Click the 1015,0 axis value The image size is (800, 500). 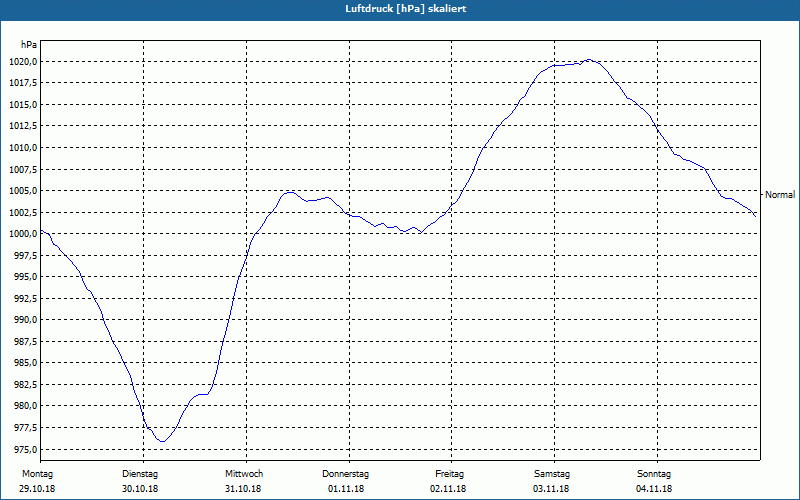(23, 105)
